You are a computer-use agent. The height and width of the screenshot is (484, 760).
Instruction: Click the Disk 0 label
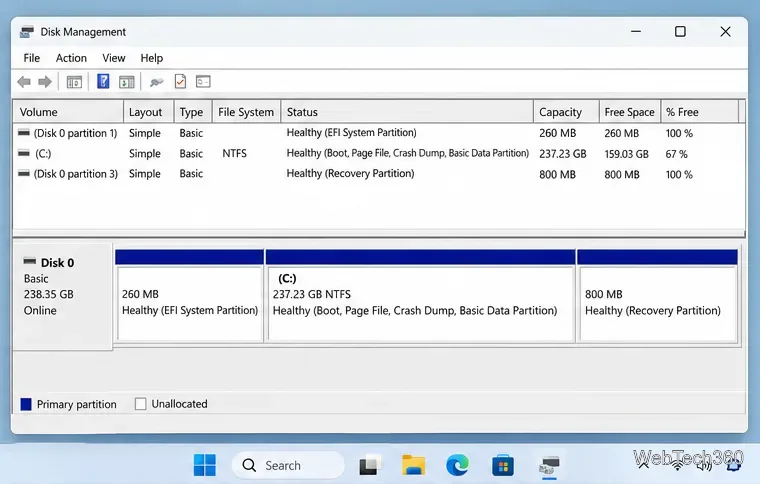point(57,263)
